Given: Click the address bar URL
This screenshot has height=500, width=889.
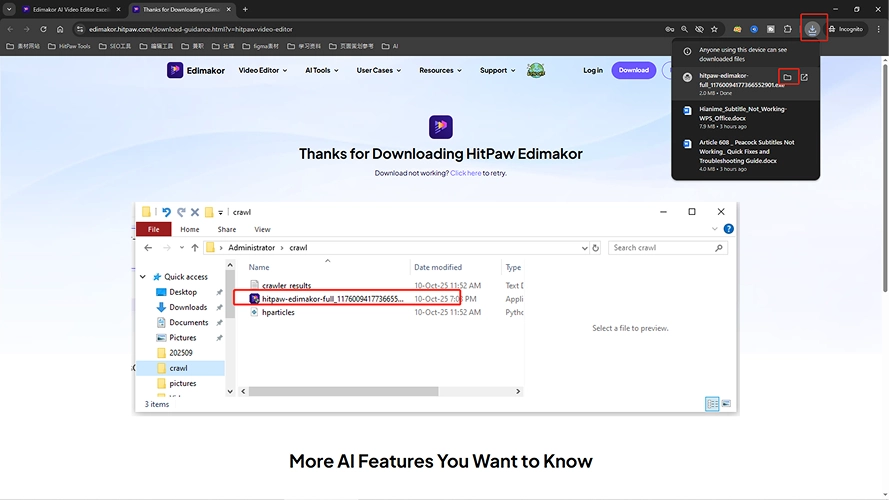Looking at the screenshot, I should click(190, 29).
